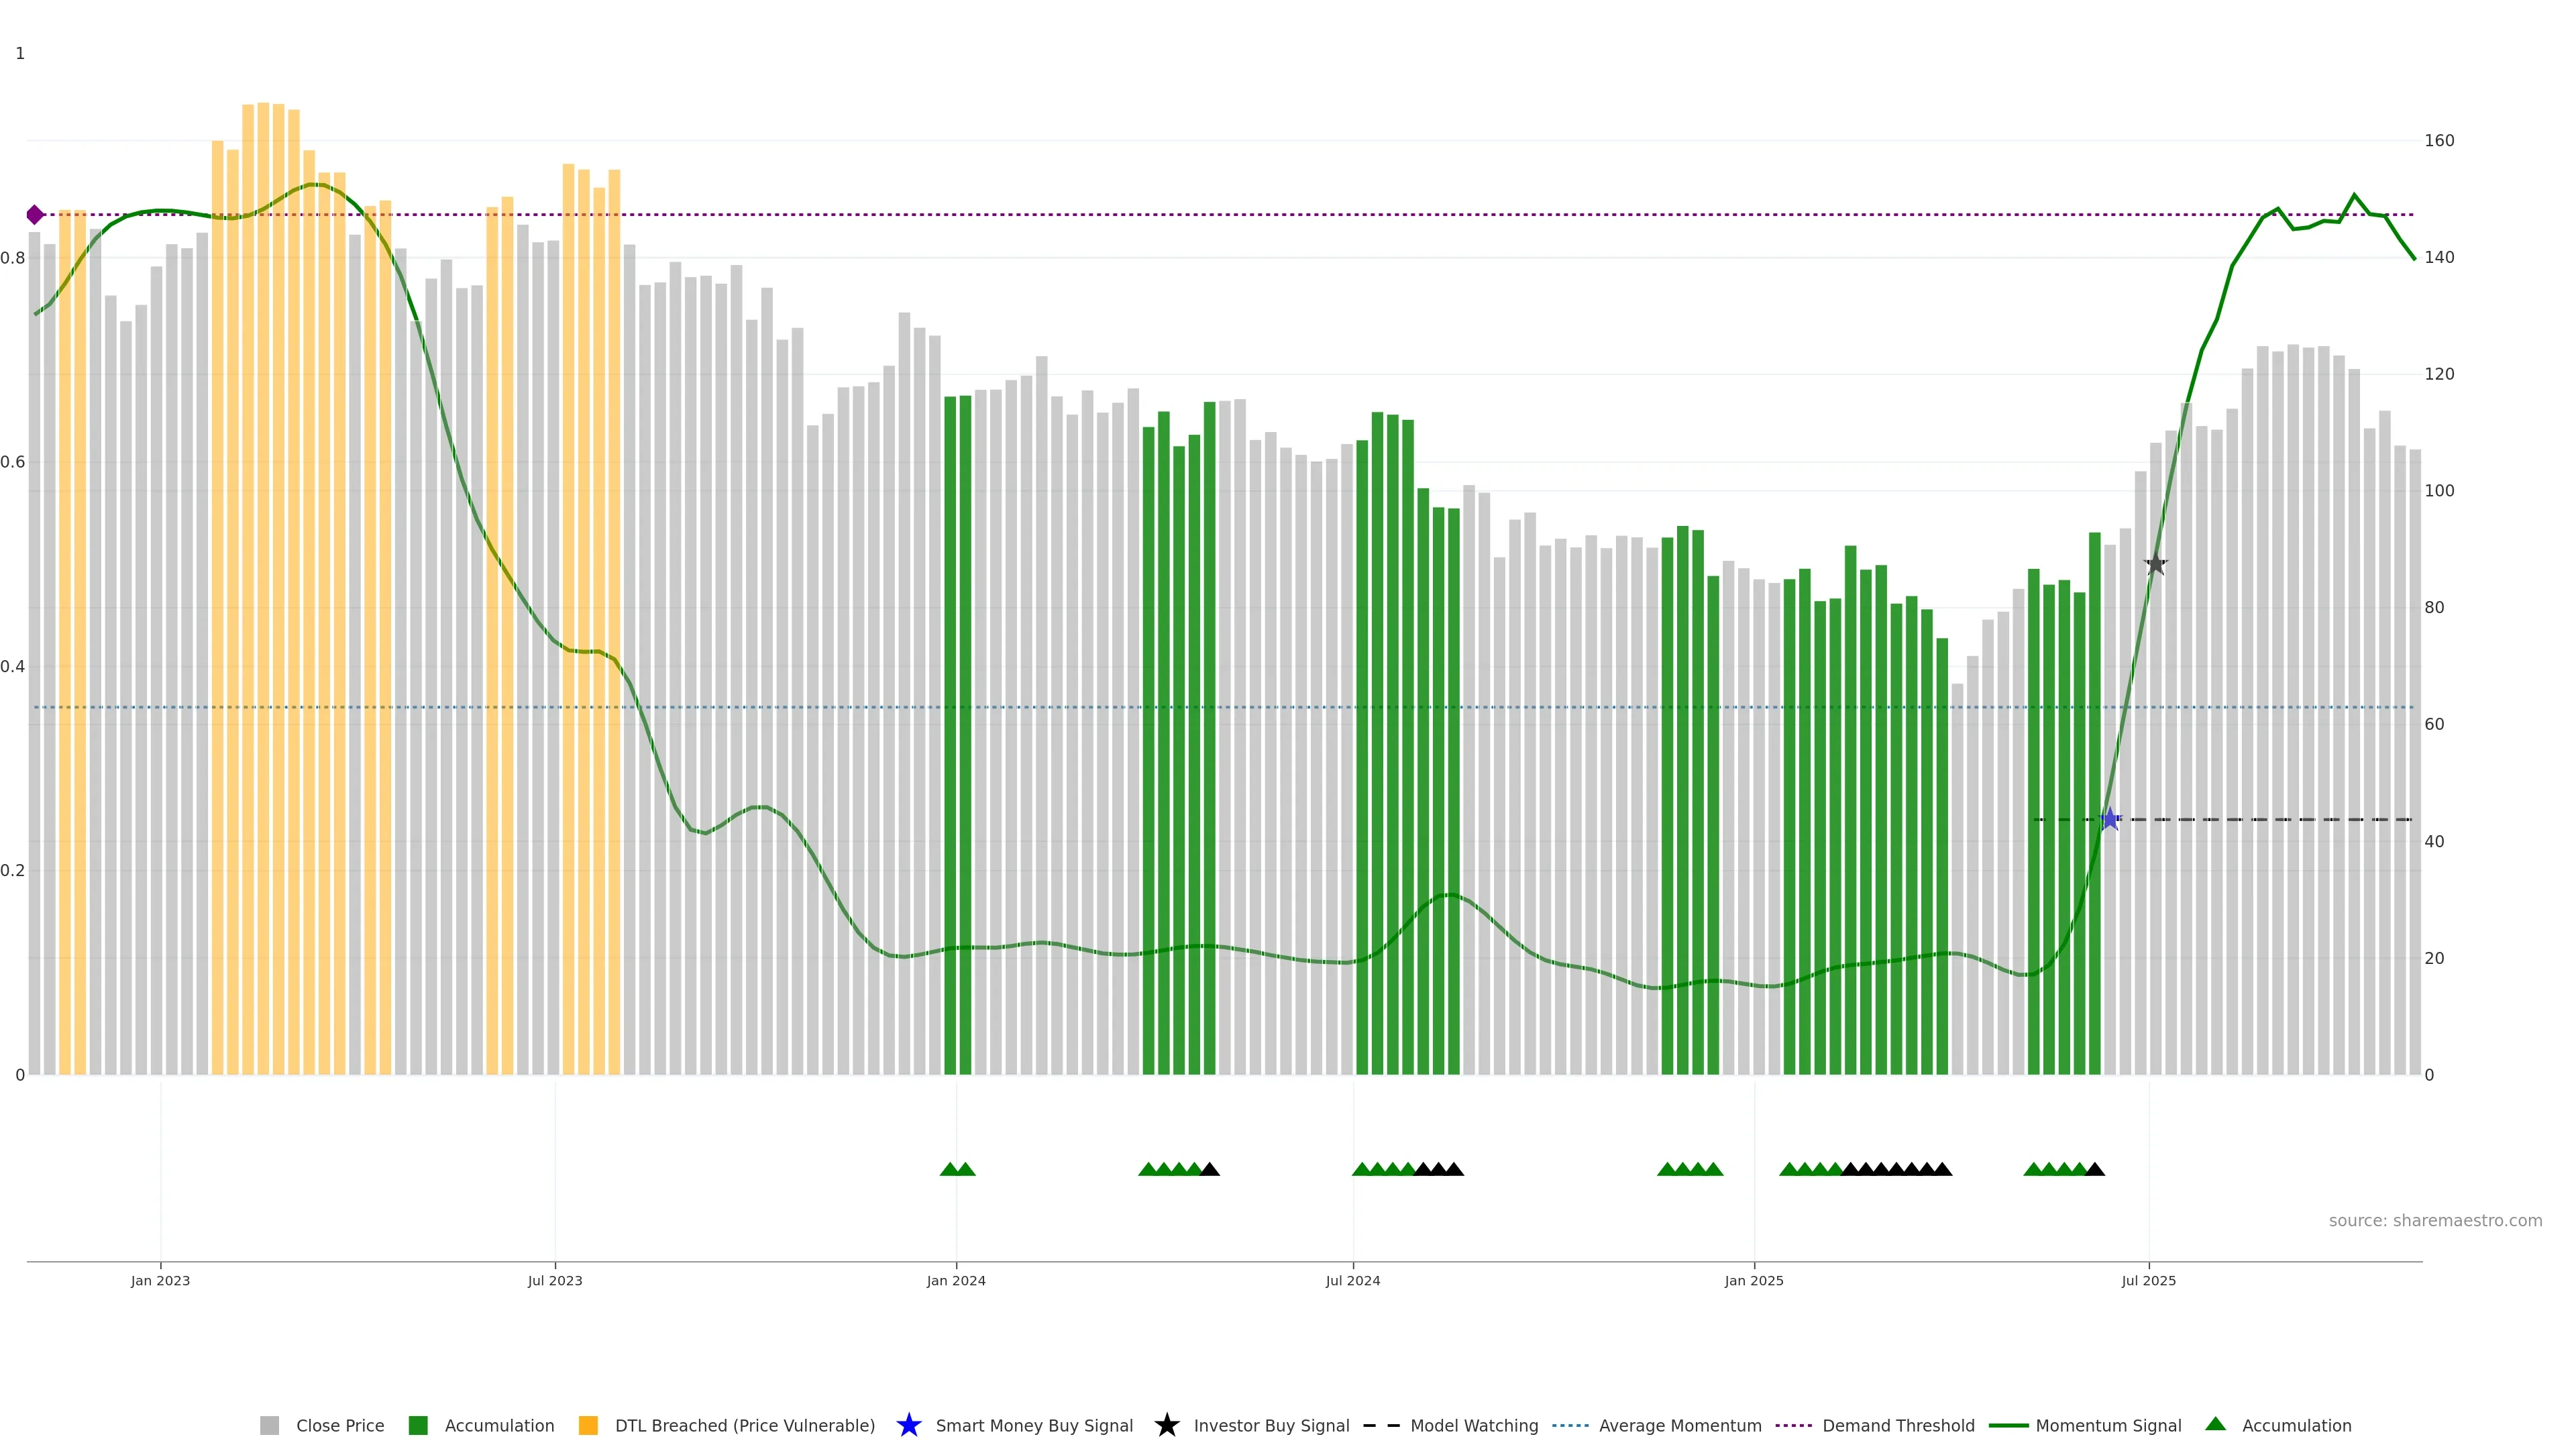Click the purple diamond Demand Threshold marker
Viewport: 2576px width, 1449px height.
[x=35, y=215]
